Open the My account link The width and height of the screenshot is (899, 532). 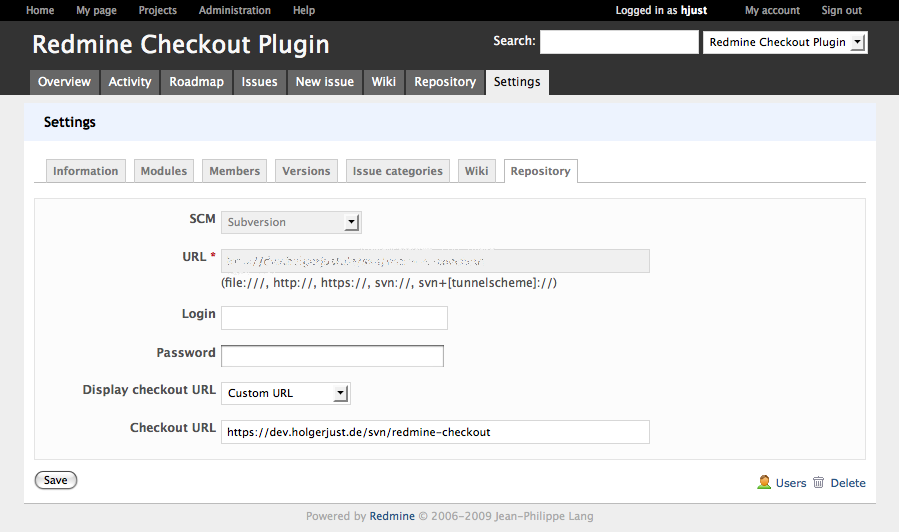click(x=772, y=10)
